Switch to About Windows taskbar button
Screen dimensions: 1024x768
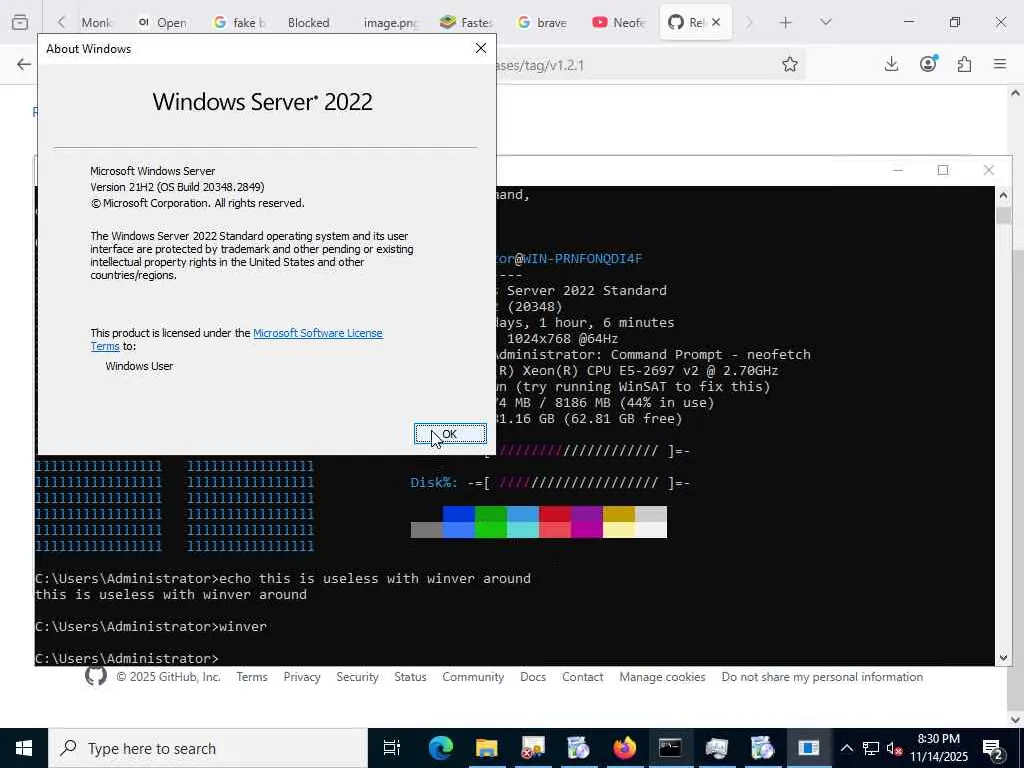pyautogui.click(x=808, y=748)
